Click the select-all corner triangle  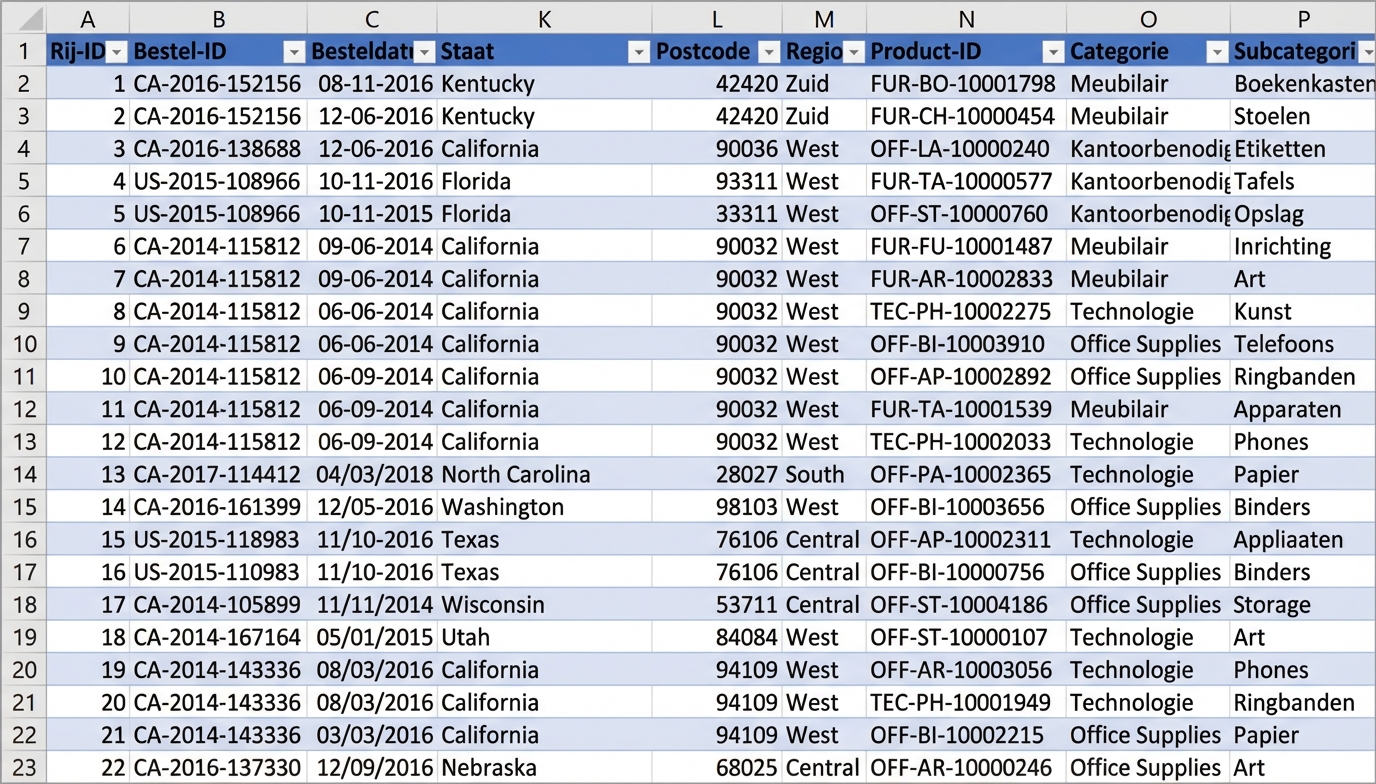(24, 18)
